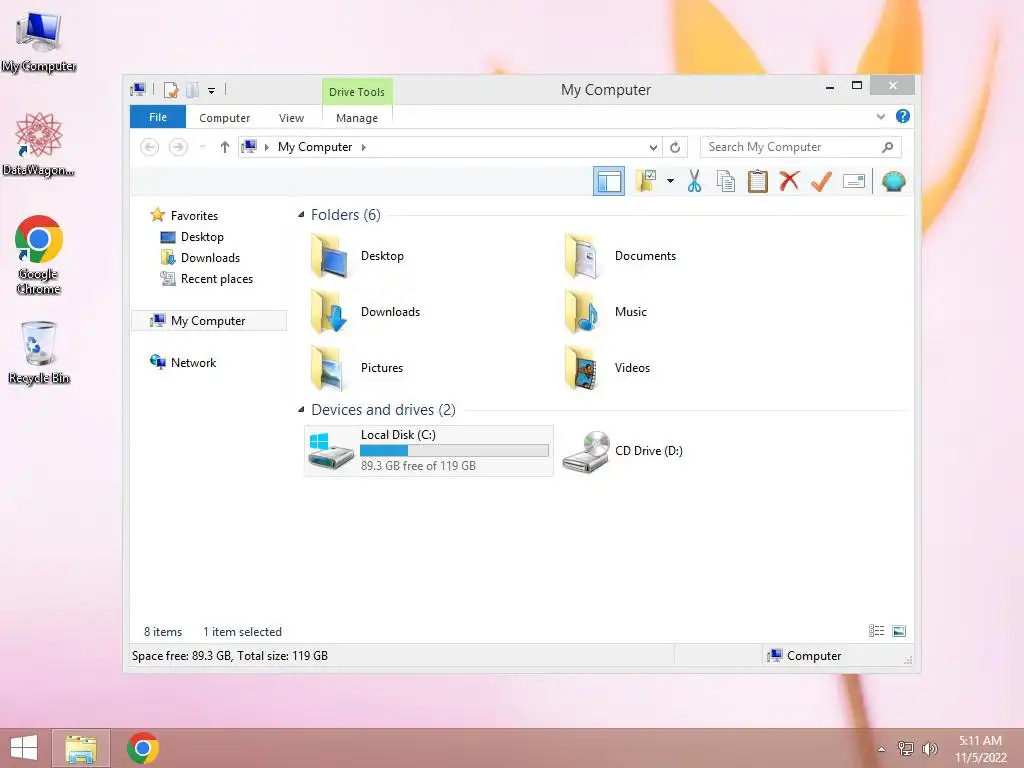The width and height of the screenshot is (1024, 768).
Task: Open the File ribbon tab
Action: click(x=158, y=117)
